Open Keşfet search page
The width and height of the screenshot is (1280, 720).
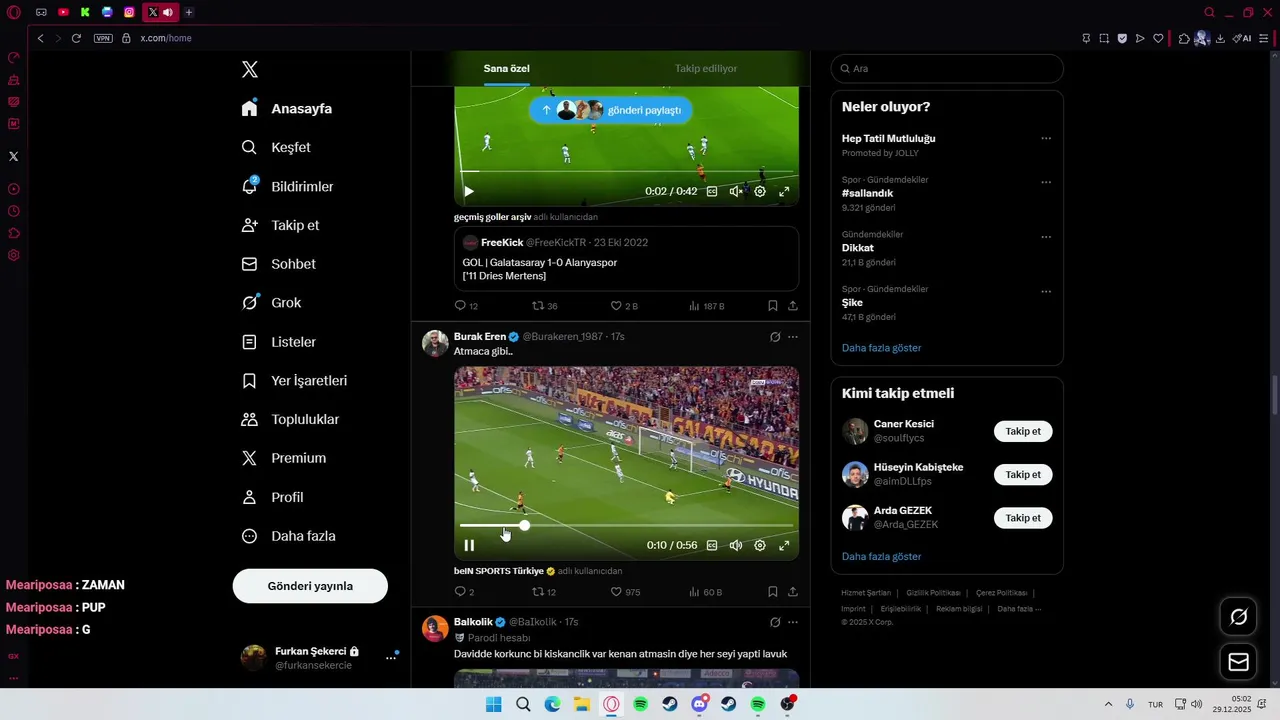pyautogui.click(x=276, y=147)
